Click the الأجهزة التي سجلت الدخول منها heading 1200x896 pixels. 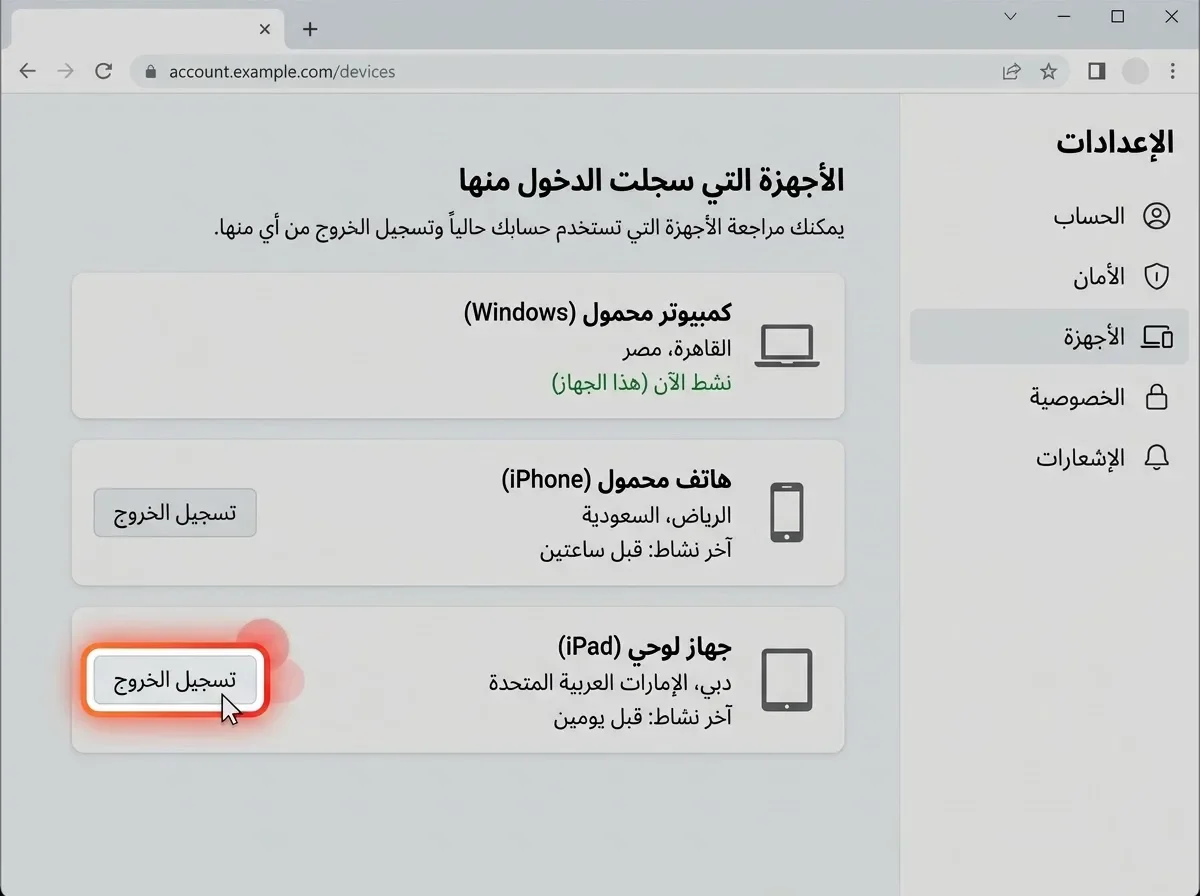coord(652,180)
